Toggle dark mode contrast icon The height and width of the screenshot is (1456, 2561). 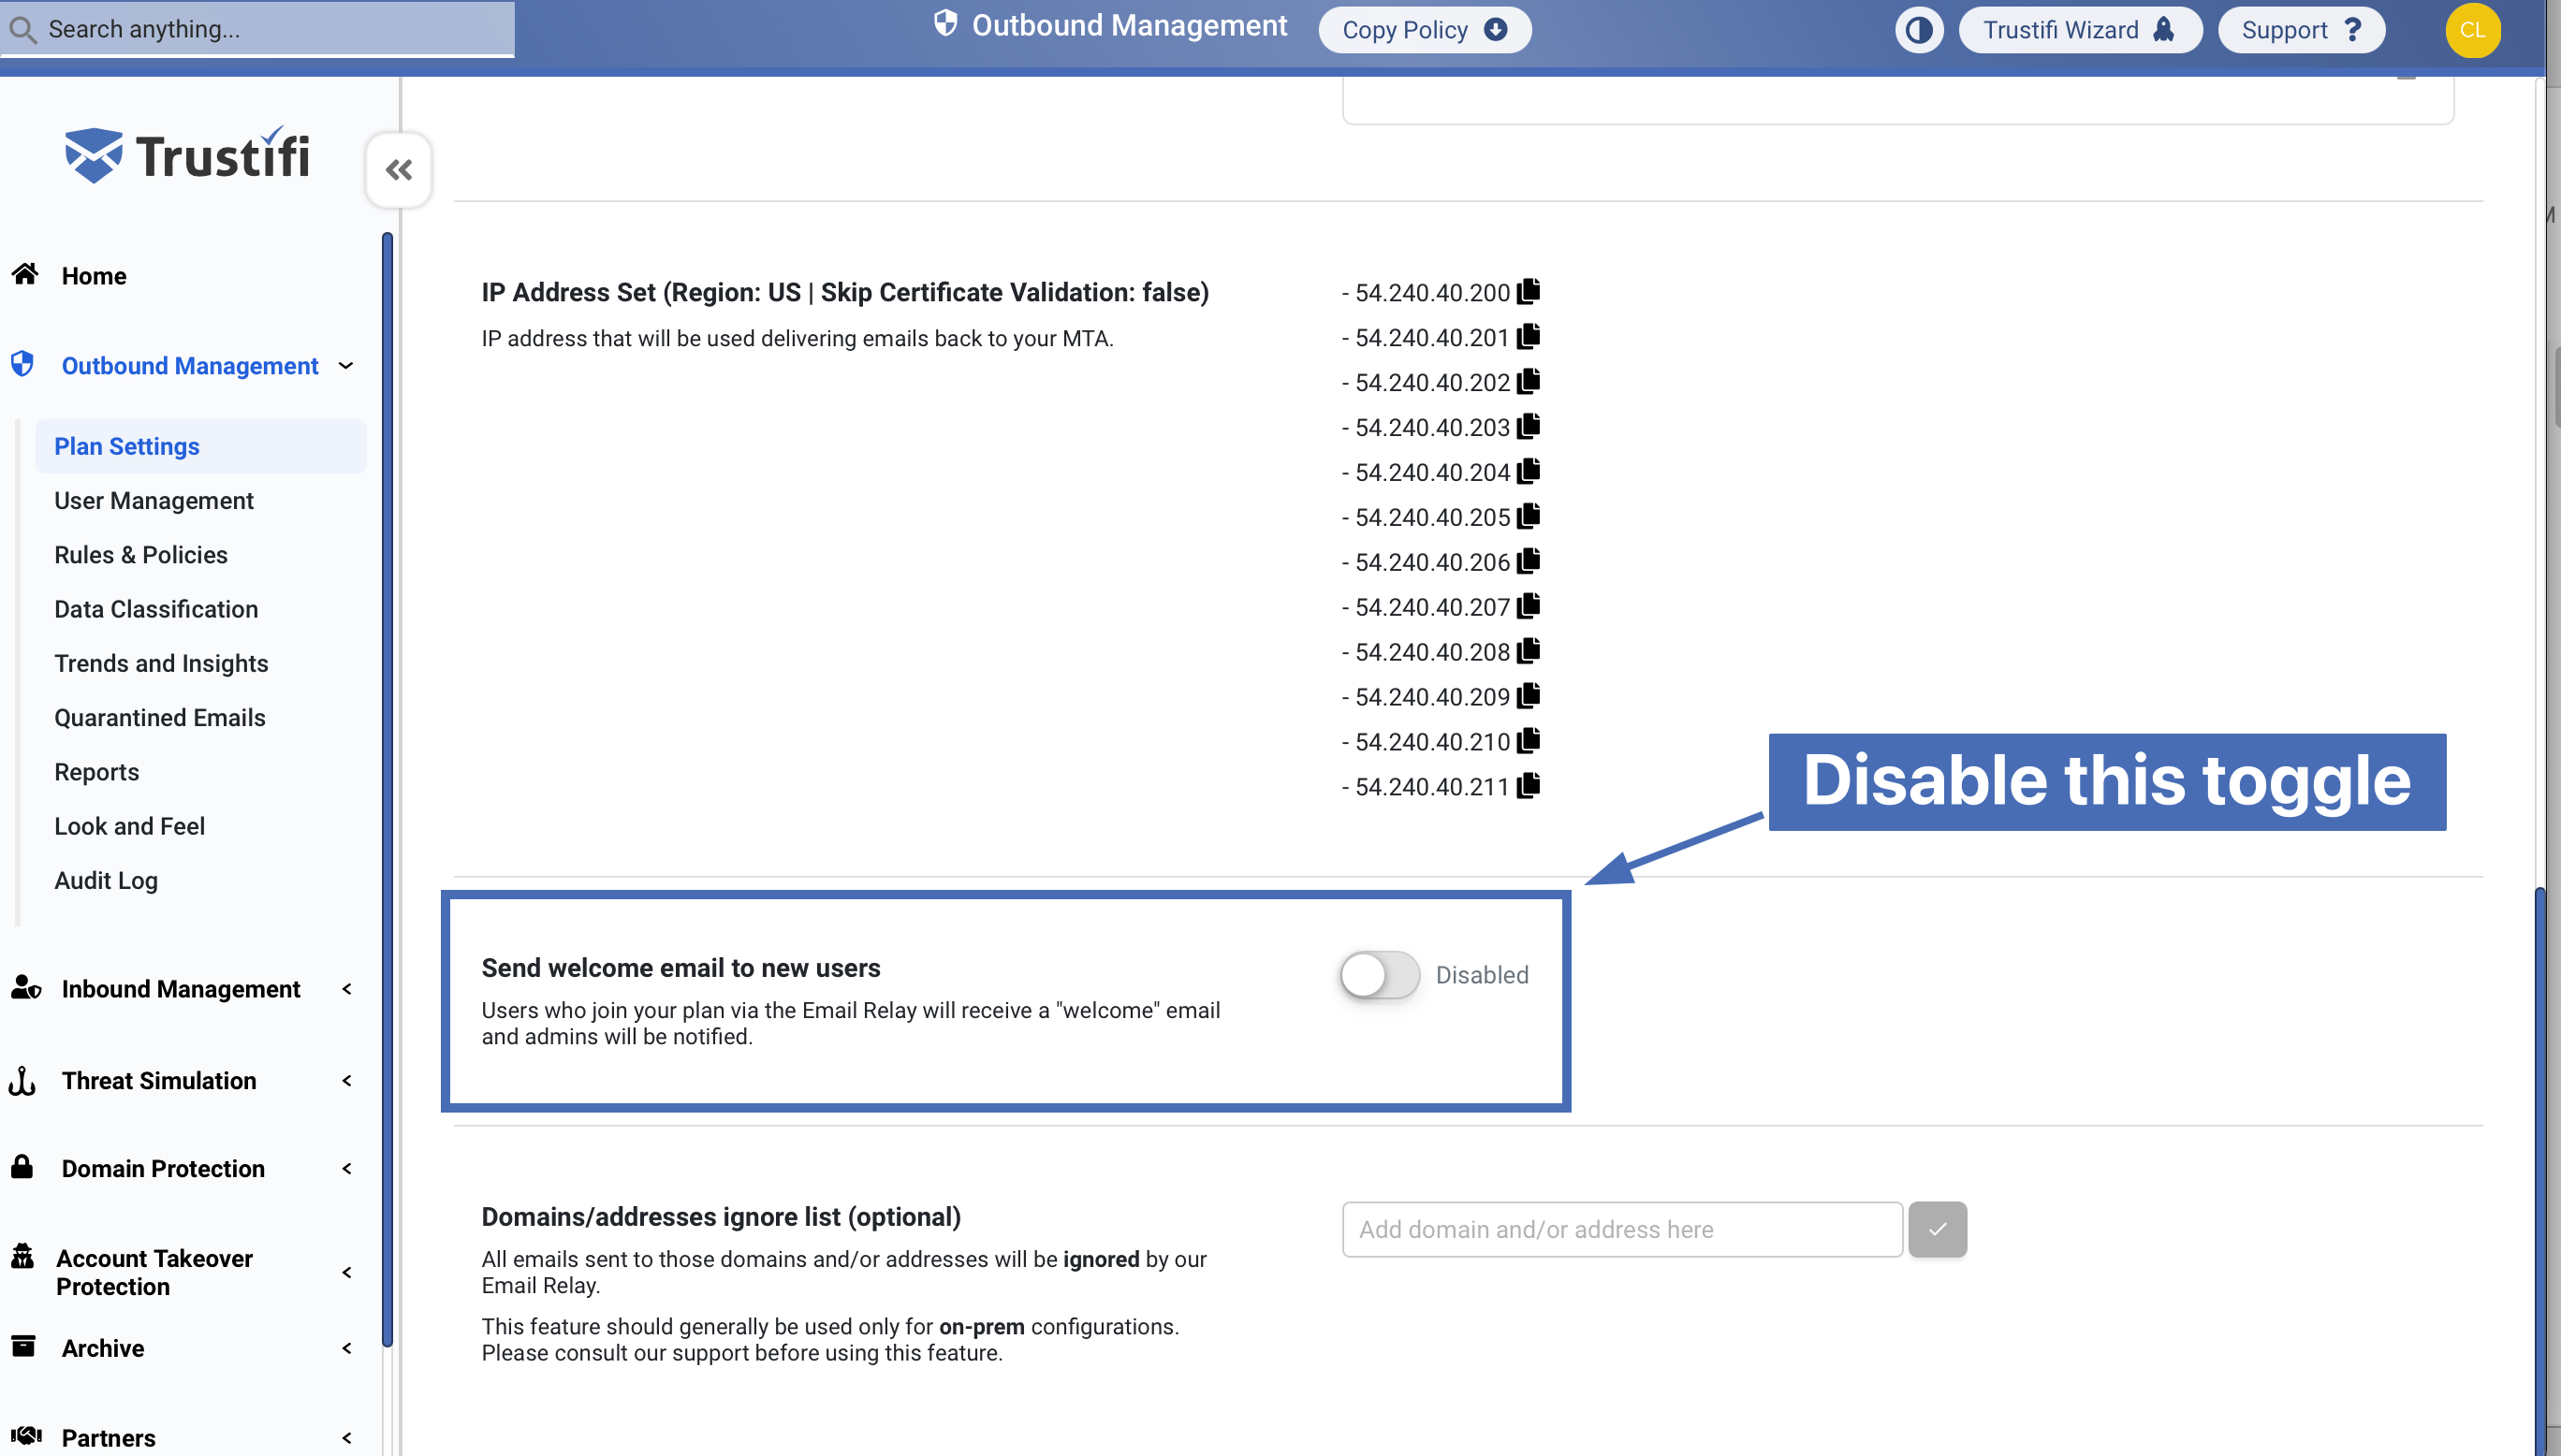[x=1918, y=30]
